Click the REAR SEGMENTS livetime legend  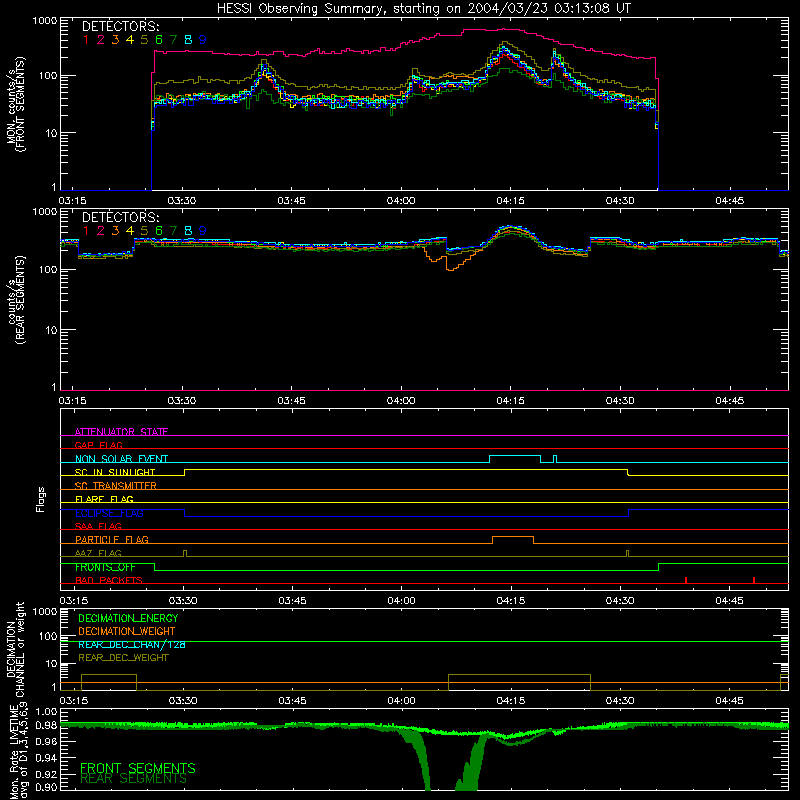(x=134, y=779)
